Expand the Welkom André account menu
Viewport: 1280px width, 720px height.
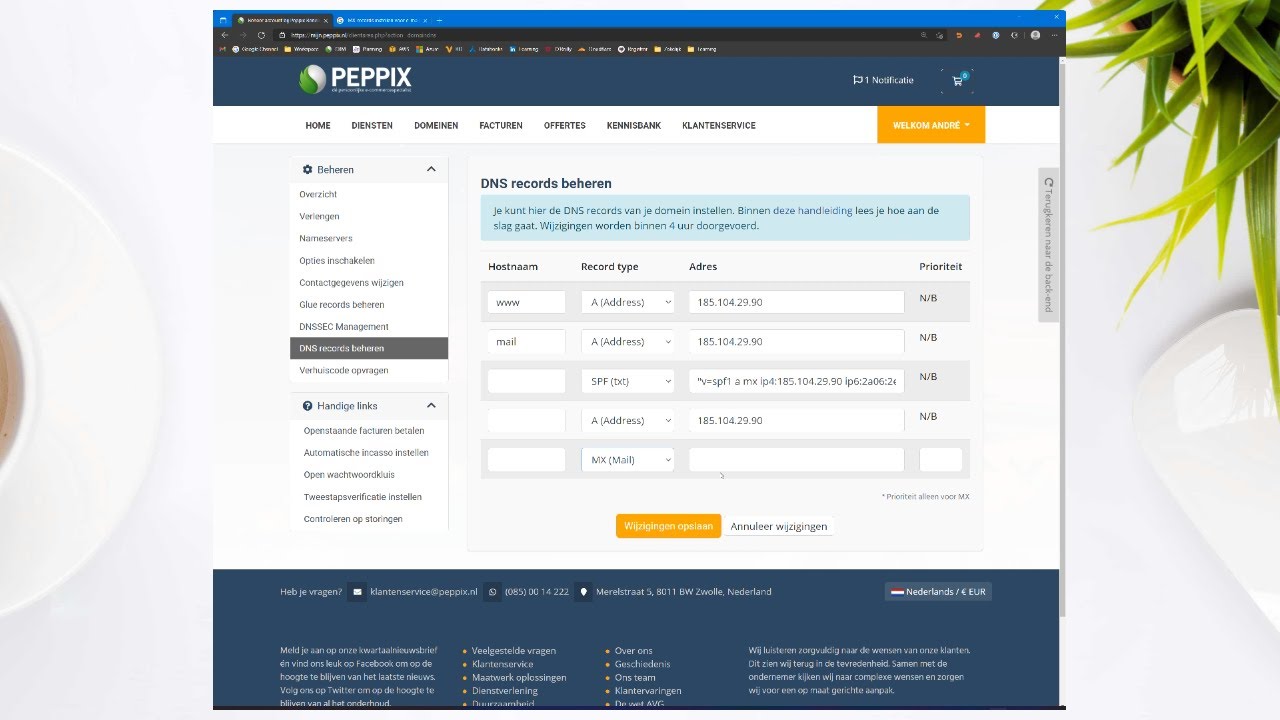(931, 125)
